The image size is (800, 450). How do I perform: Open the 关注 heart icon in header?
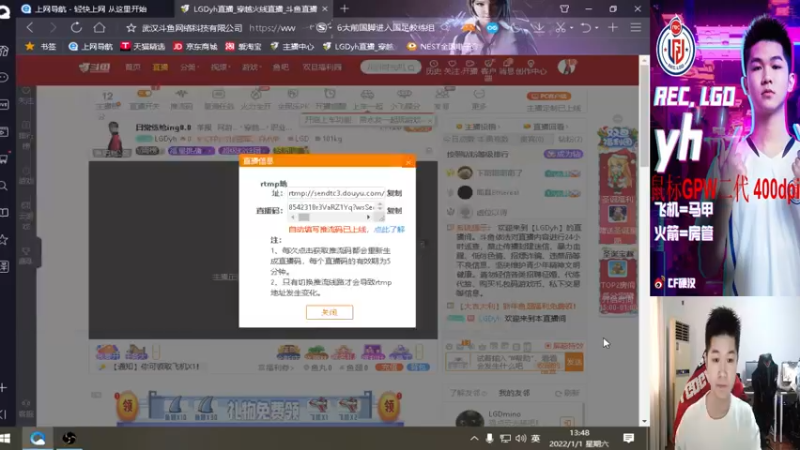[452, 68]
